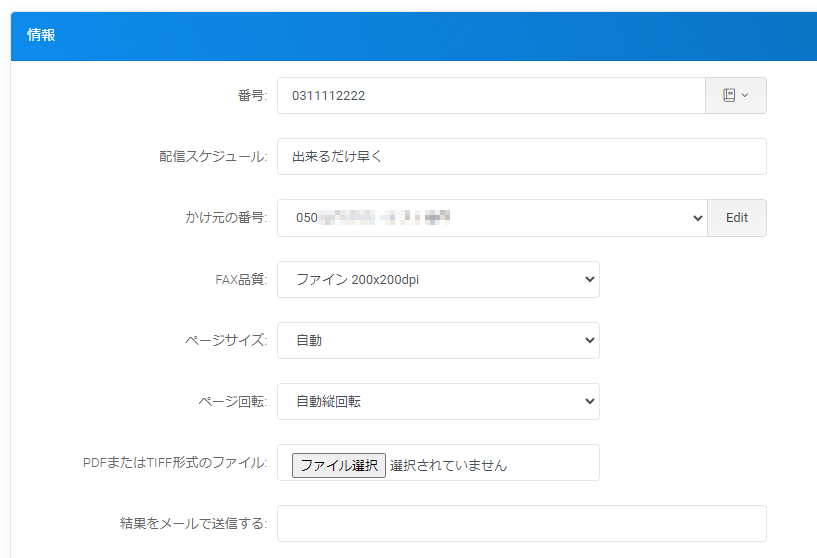Image resolution: width=817 pixels, height=558 pixels.
Task: Click the 結果をメールで送信する: label
Action: click(x=192, y=523)
